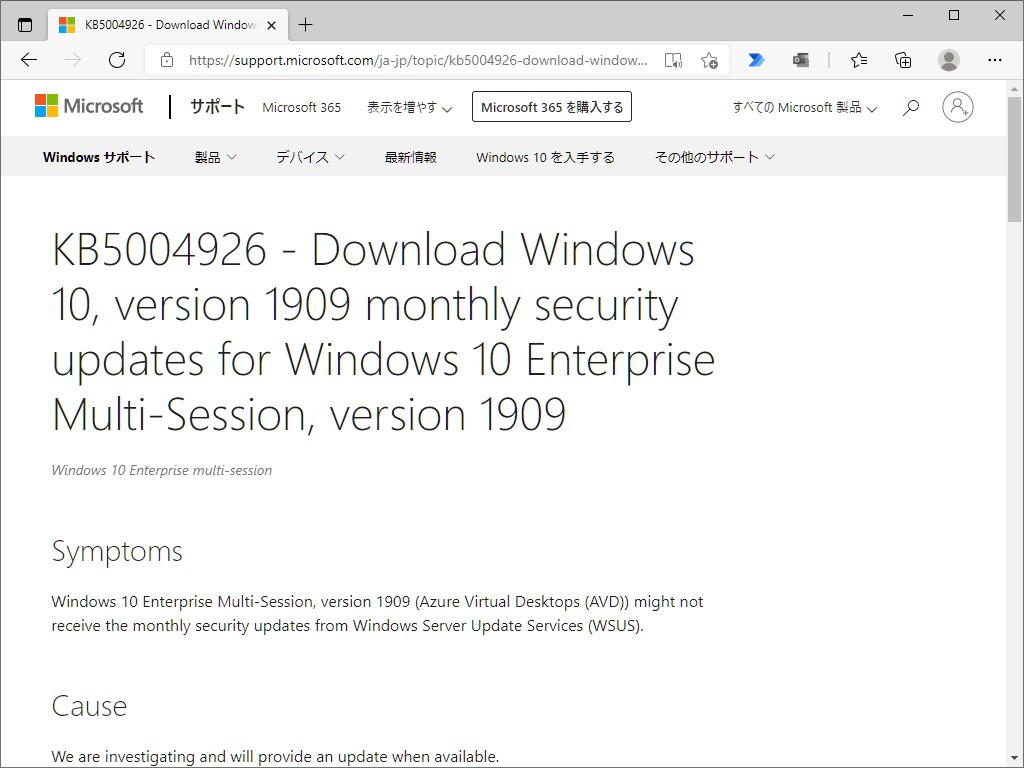Click the KB5004926 article title
Image resolution: width=1024 pixels, height=768 pixels.
[383, 332]
